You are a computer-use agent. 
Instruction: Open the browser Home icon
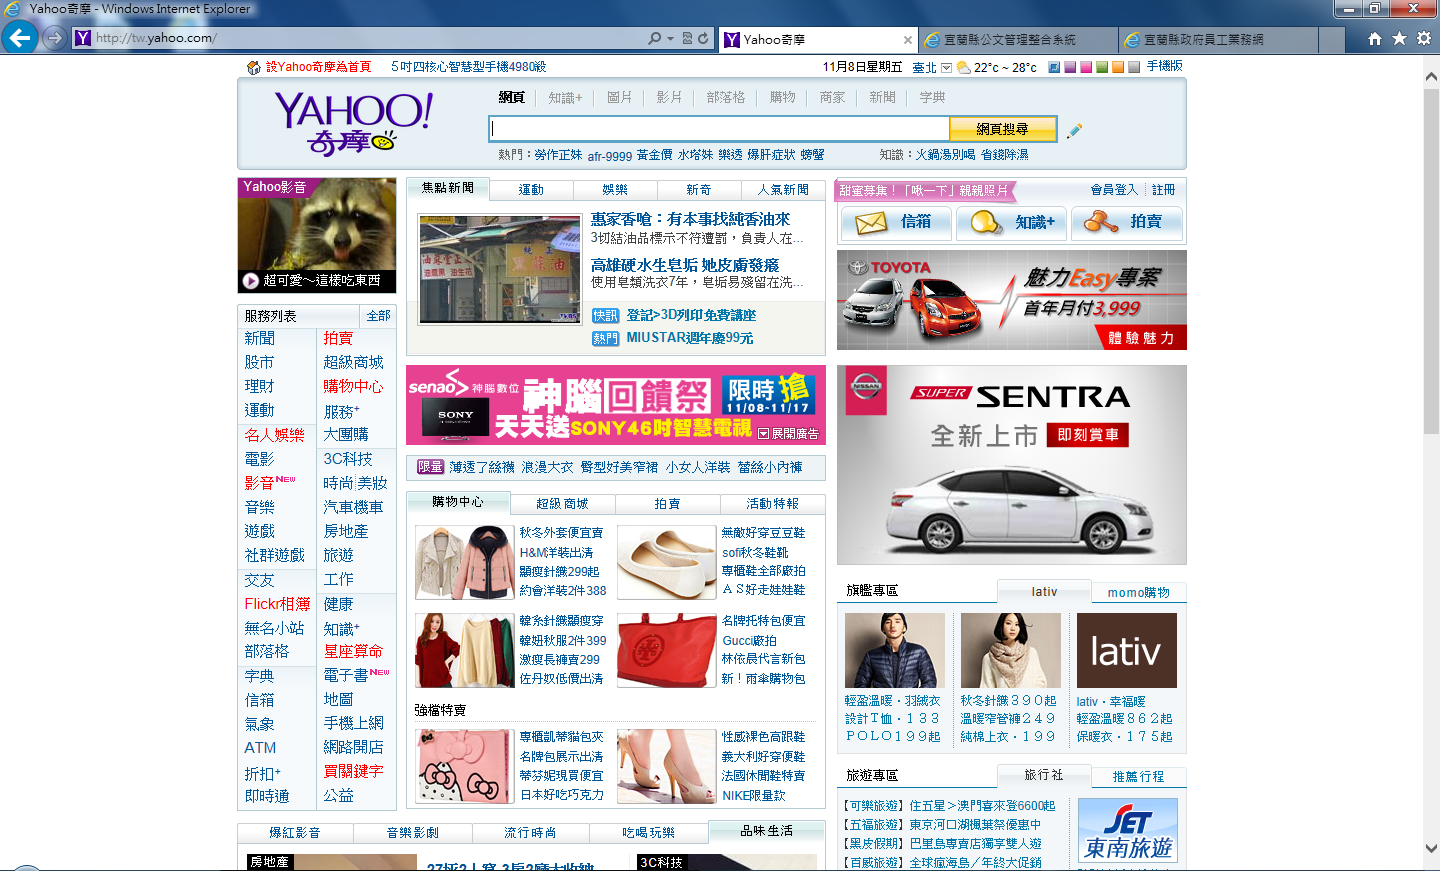point(1375,38)
